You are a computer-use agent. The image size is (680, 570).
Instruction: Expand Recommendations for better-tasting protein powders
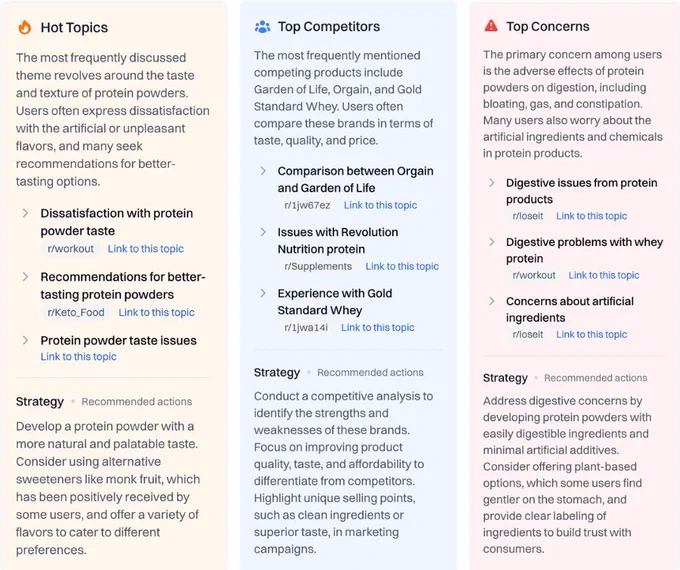pyautogui.click(x=26, y=277)
